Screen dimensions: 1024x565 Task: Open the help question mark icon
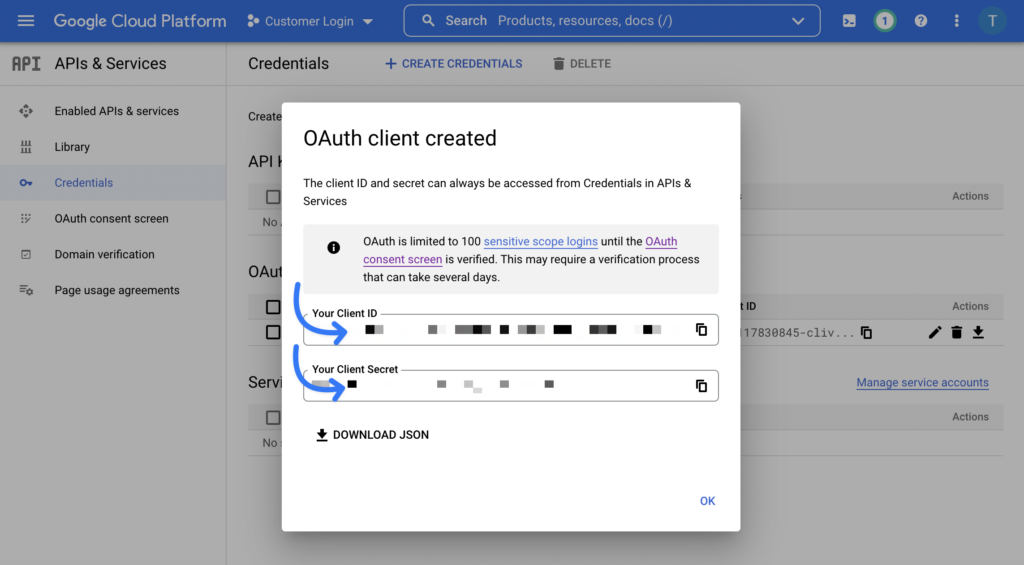pyautogui.click(x=921, y=21)
